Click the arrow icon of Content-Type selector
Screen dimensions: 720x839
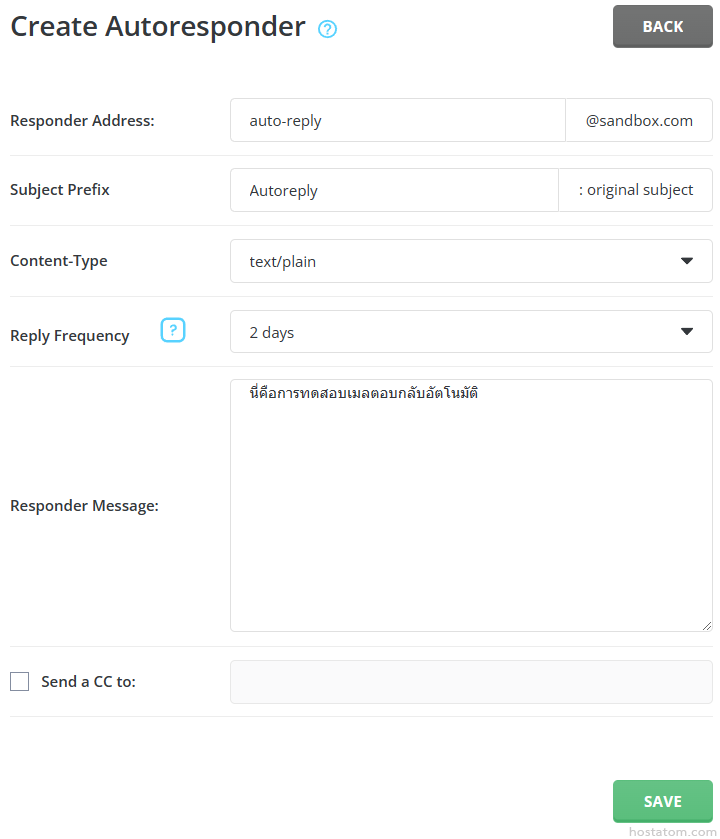click(x=686, y=261)
